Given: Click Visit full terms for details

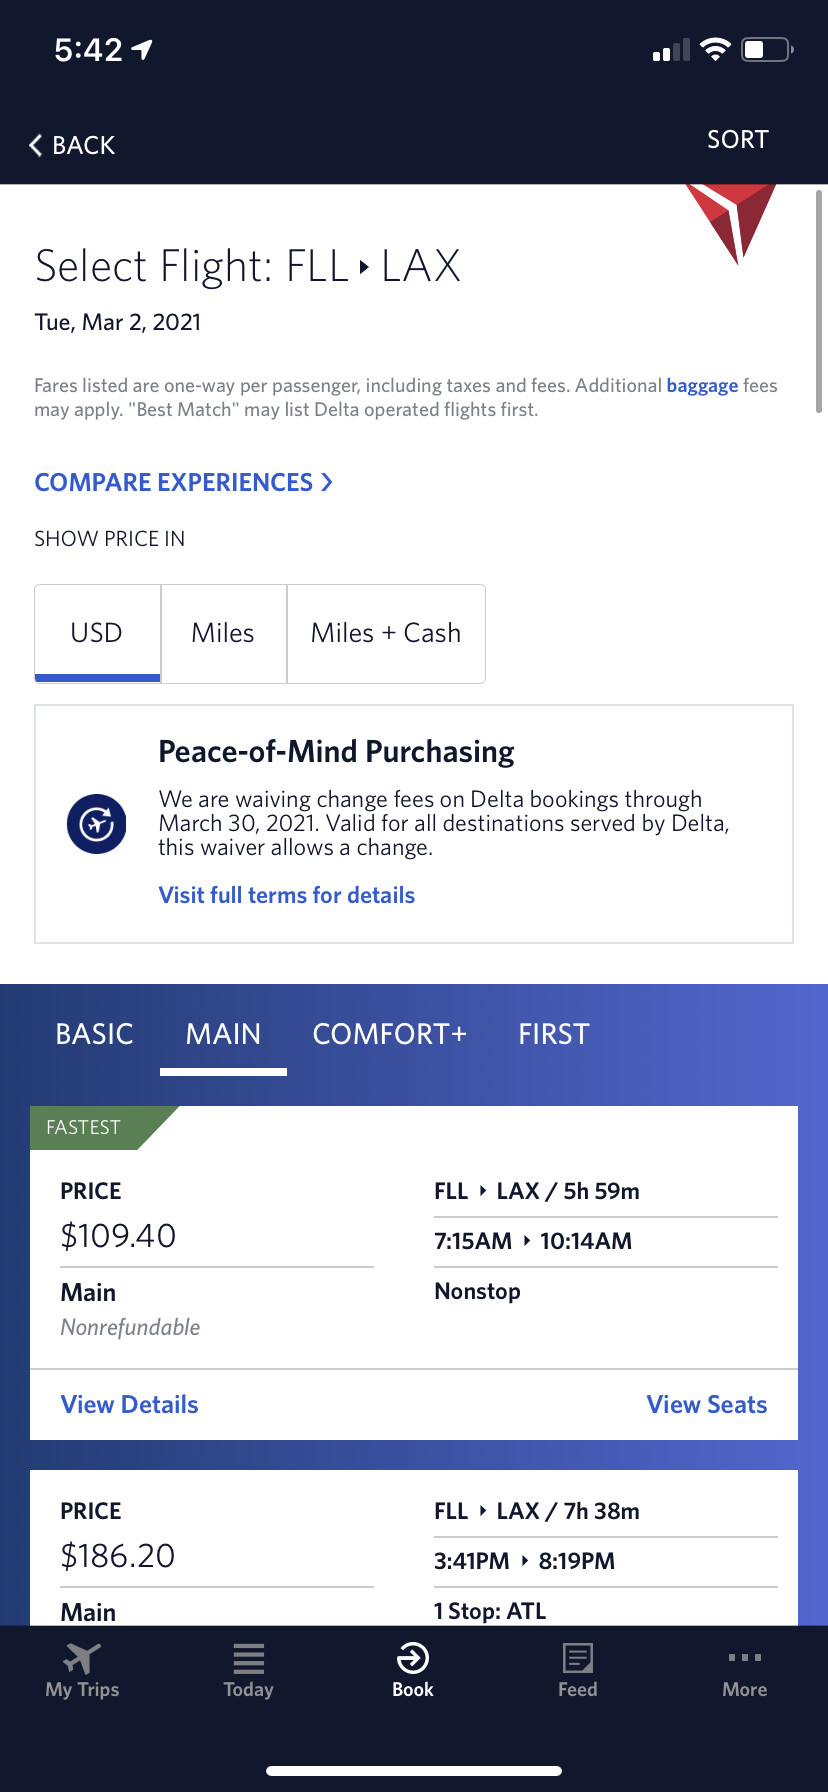Looking at the screenshot, I should click(x=286, y=895).
